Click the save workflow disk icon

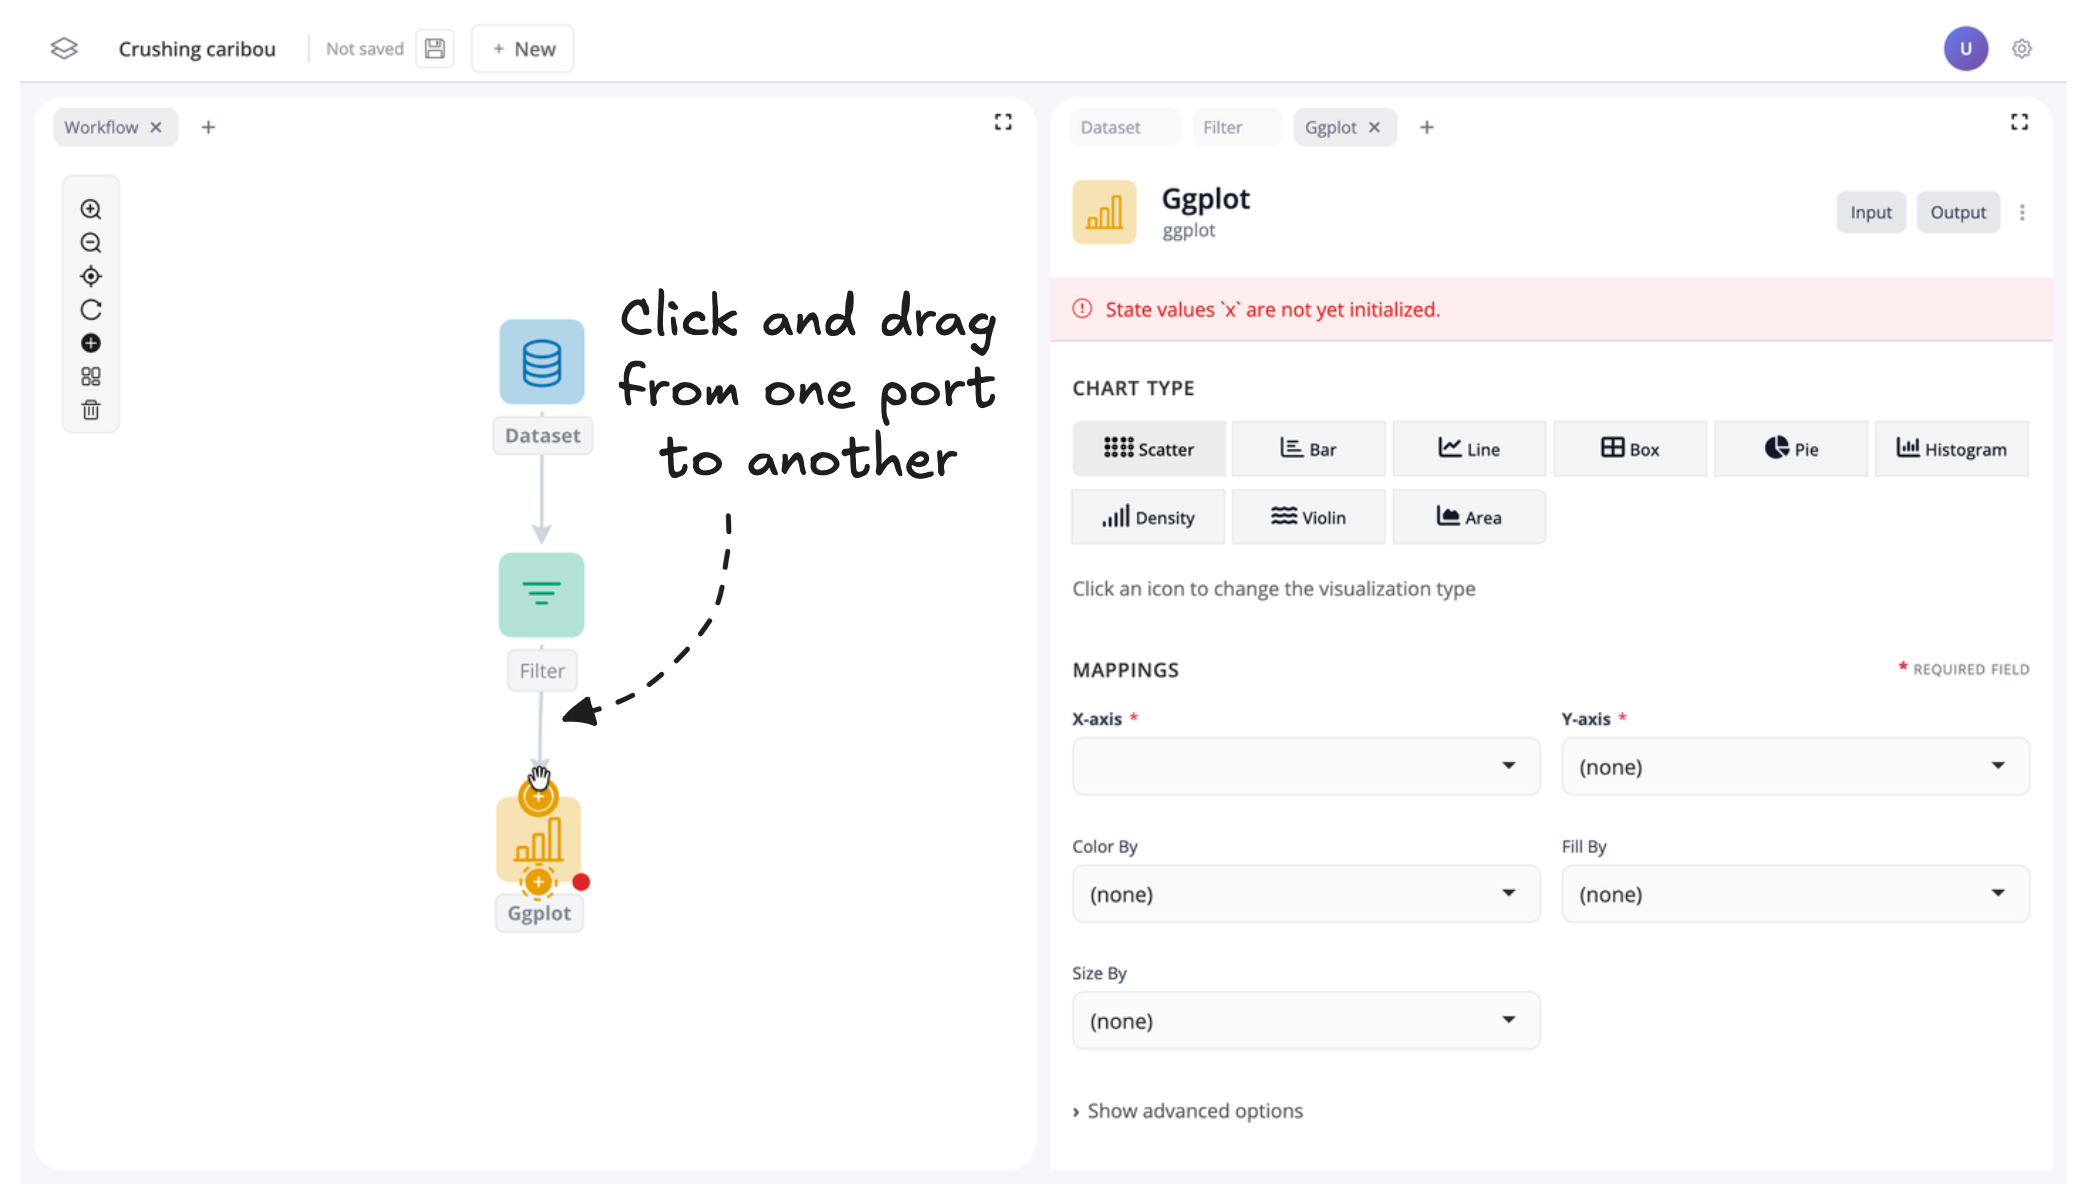point(435,49)
